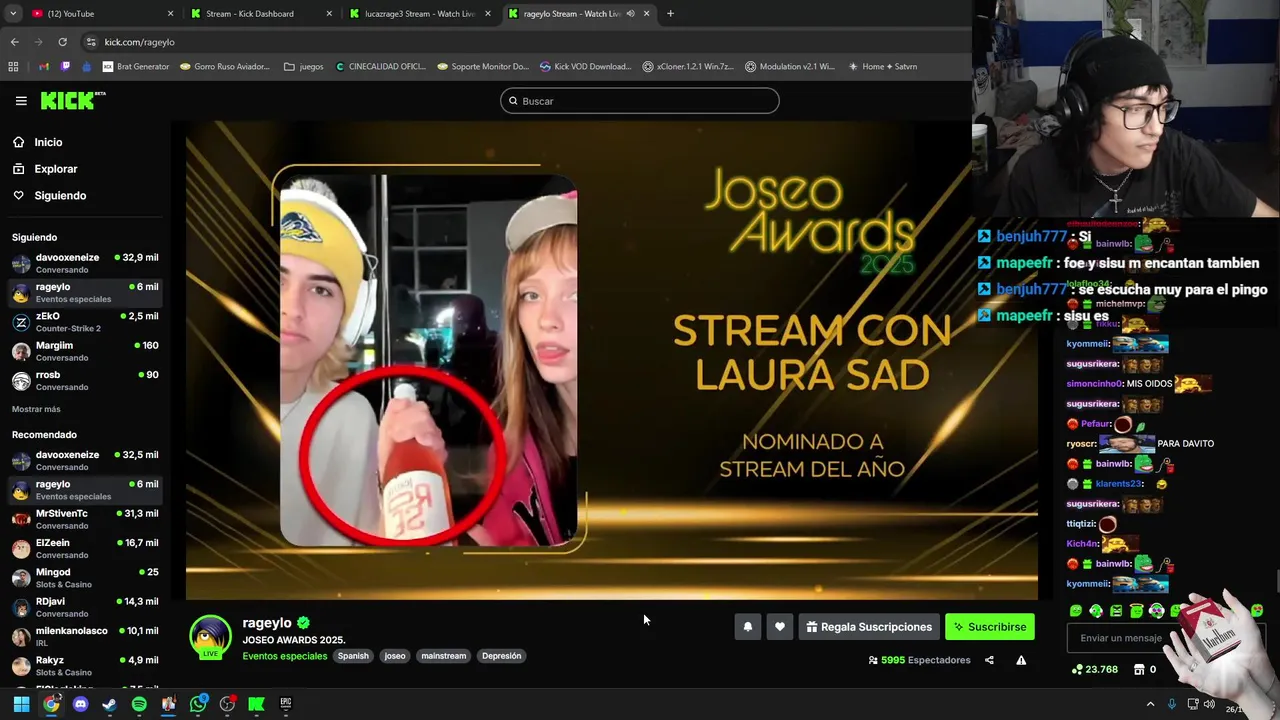Viewport: 1280px width, 720px height.
Task: Open Epic Games Launcher from taskbar
Action: tap(285, 704)
